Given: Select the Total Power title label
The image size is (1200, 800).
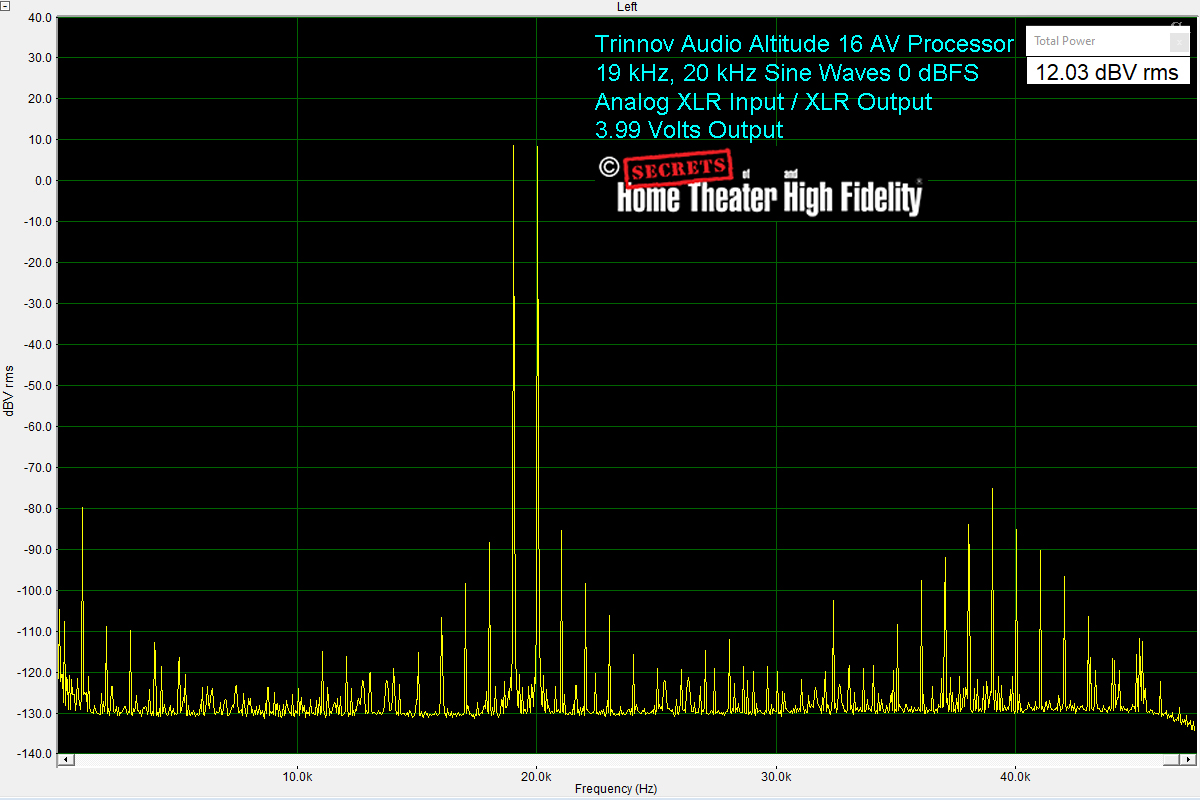Looking at the screenshot, I should pyautogui.click(x=1065, y=41).
